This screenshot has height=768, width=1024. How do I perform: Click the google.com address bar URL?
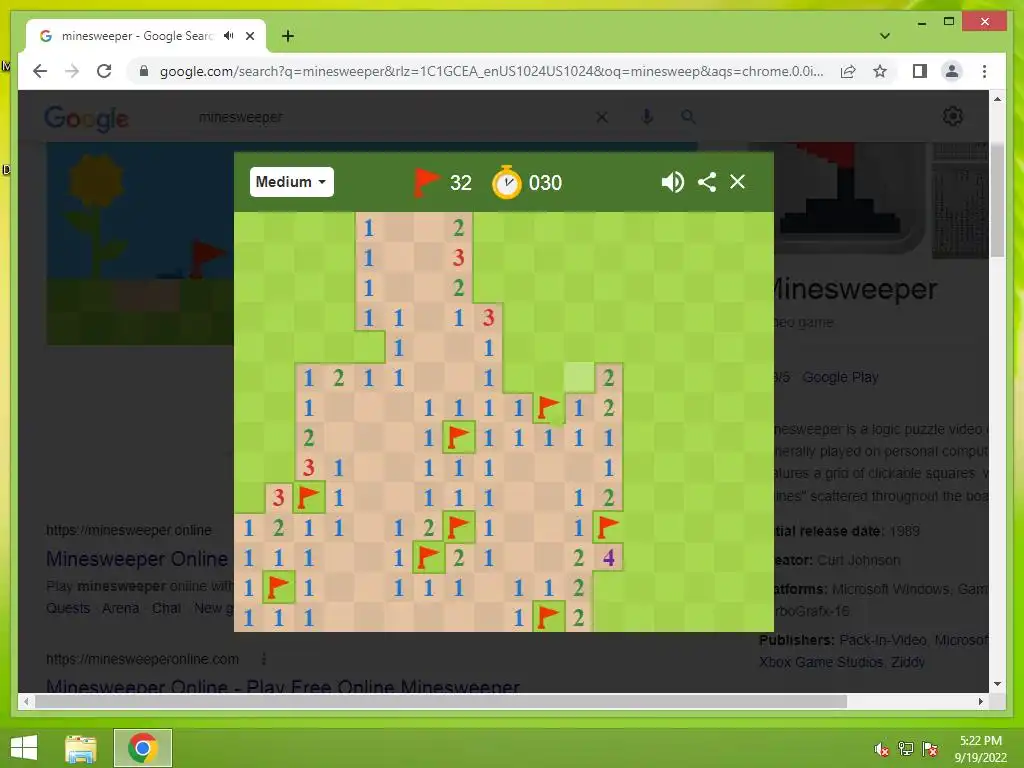[x=491, y=71]
